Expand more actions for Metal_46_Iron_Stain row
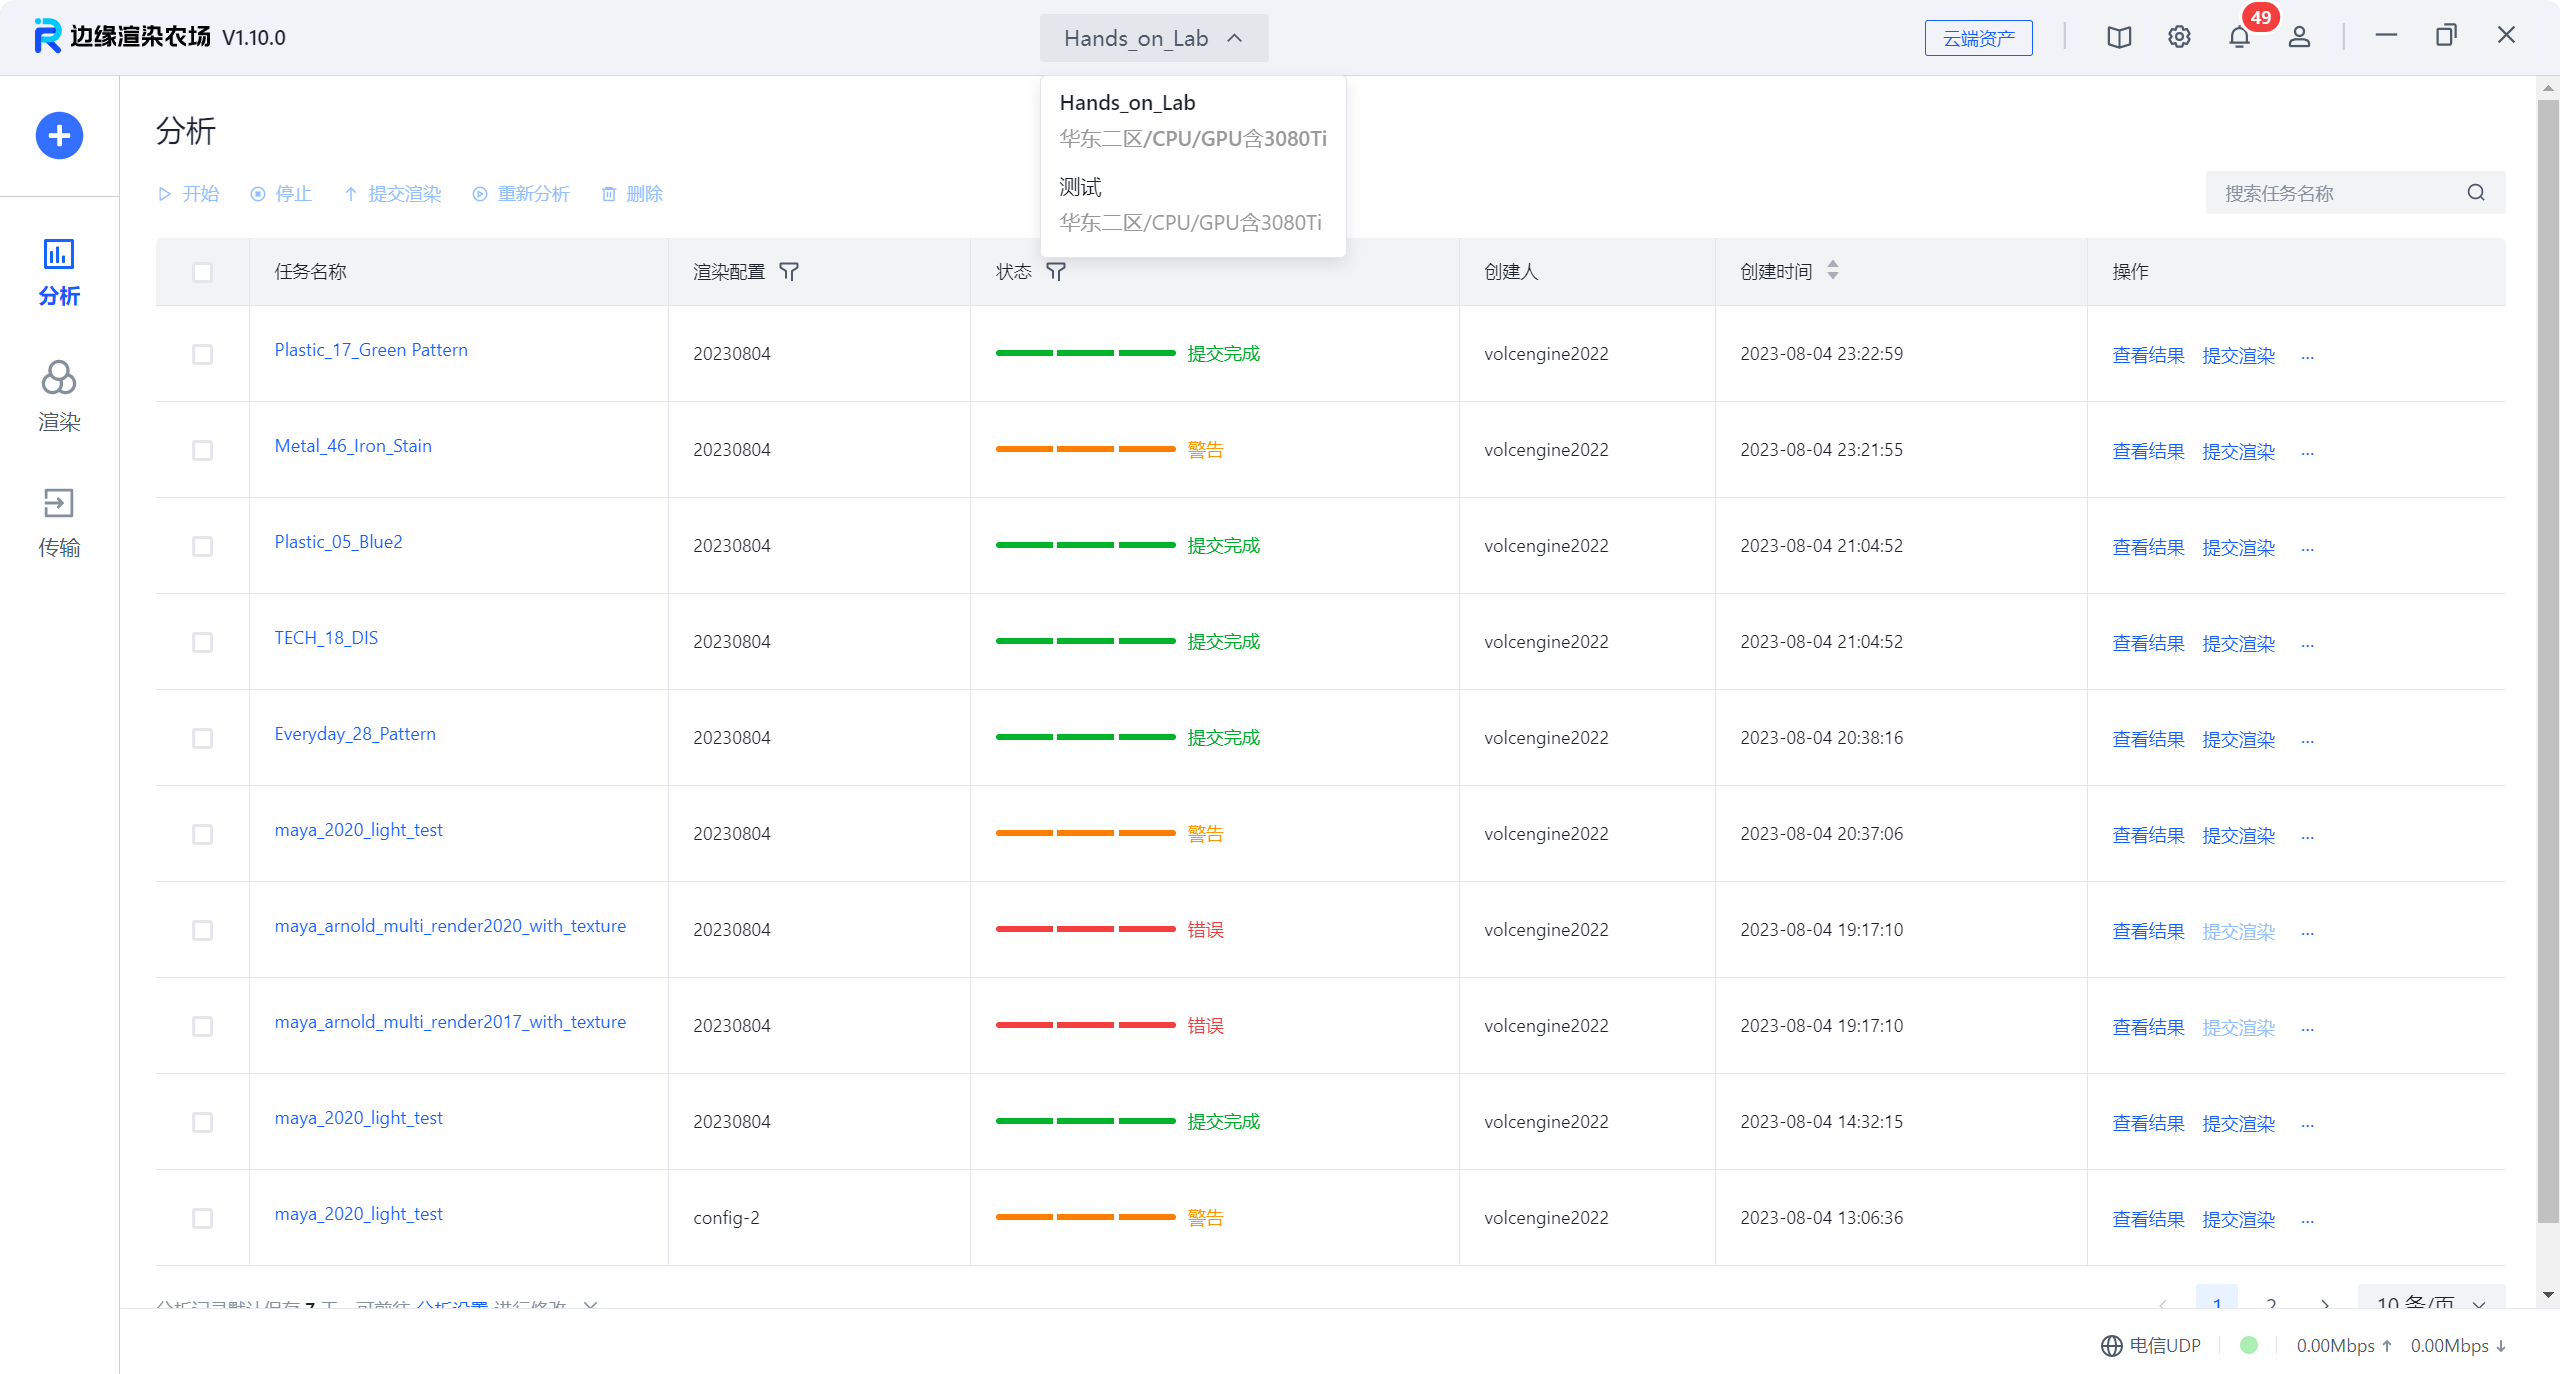Screen dimensions: 2560x1374 pyautogui.click(x=2307, y=452)
